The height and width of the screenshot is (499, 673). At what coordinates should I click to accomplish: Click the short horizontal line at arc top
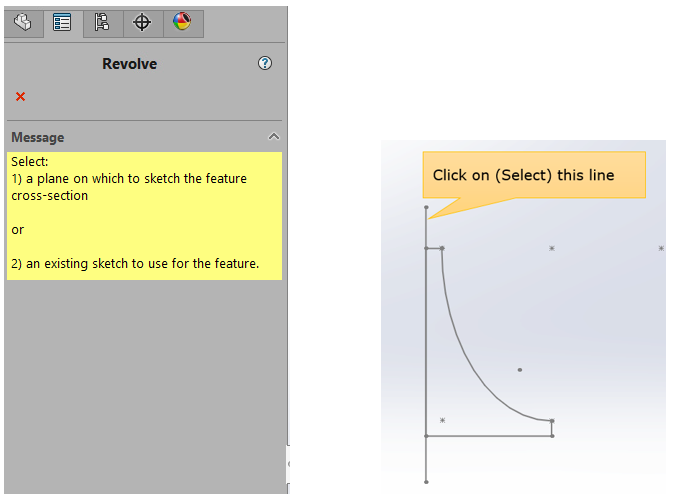point(434,248)
